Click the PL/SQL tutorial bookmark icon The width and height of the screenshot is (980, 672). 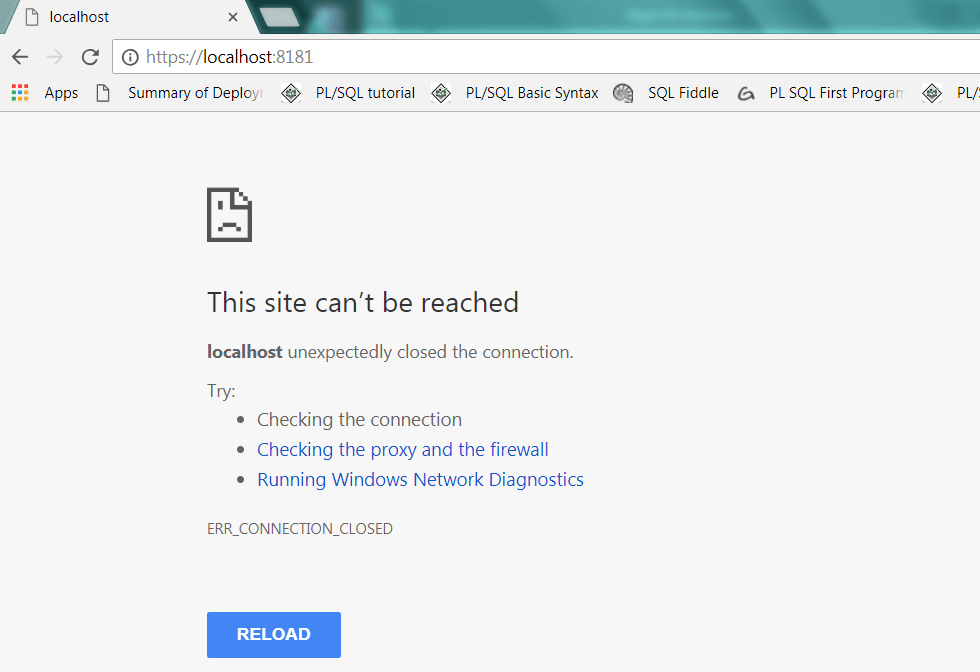click(x=291, y=93)
